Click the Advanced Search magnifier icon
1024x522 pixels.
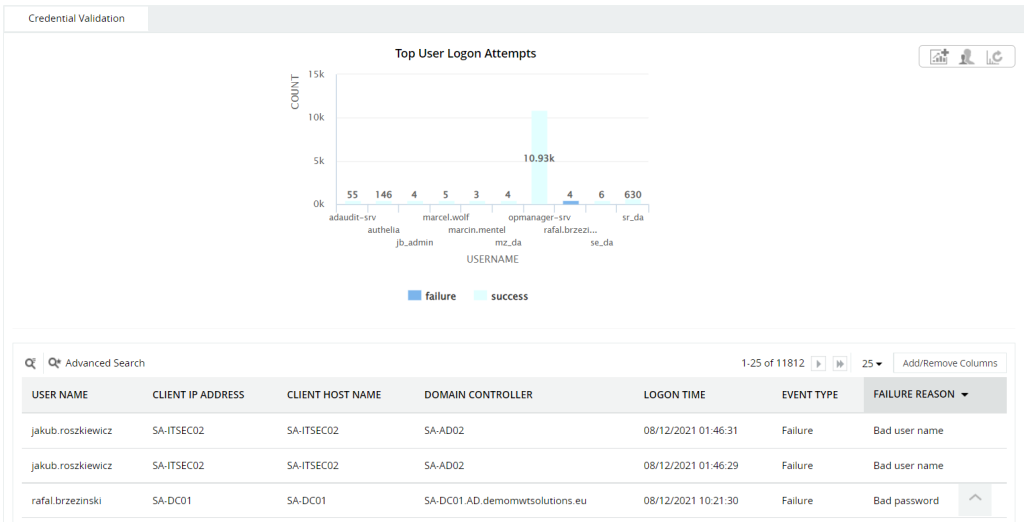(55, 363)
